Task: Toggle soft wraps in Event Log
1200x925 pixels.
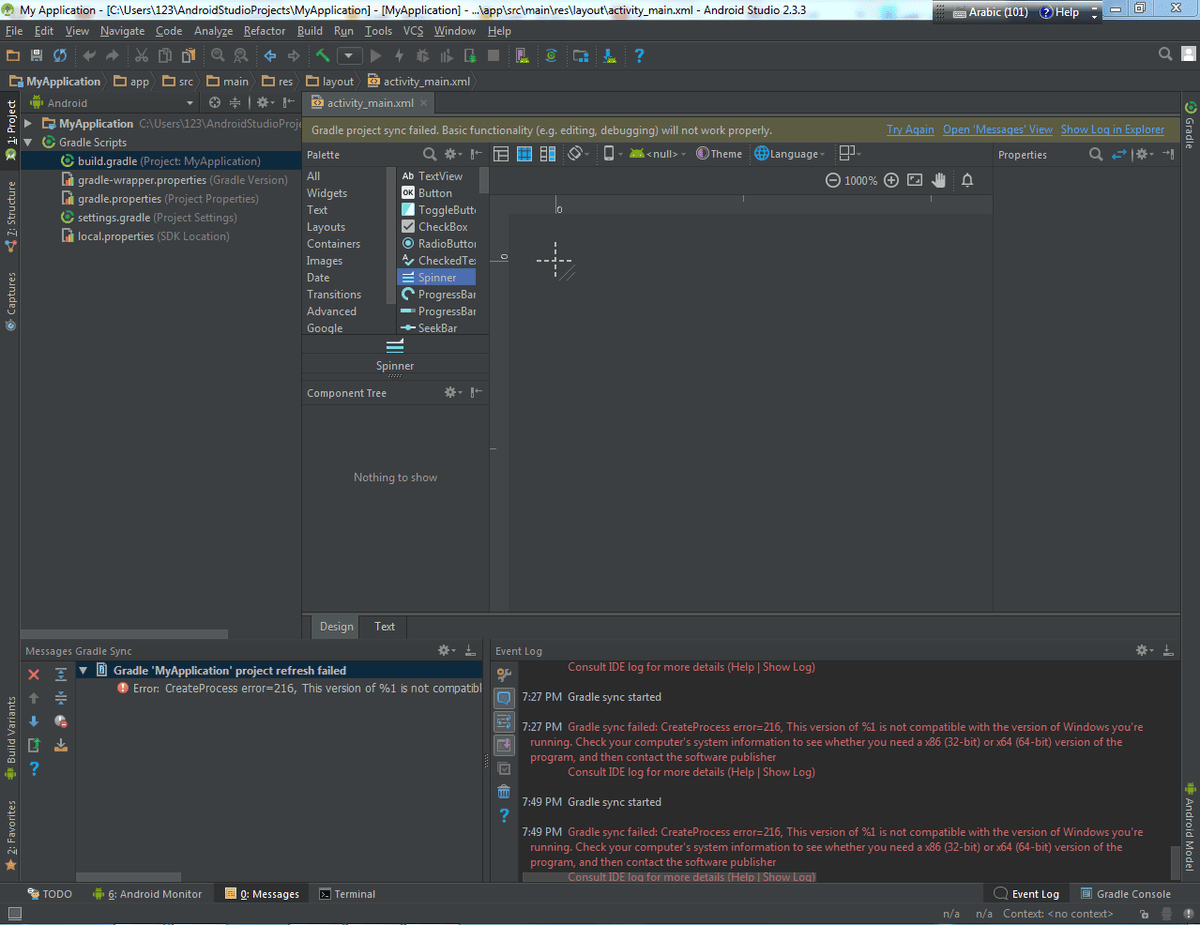Action: pos(504,721)
